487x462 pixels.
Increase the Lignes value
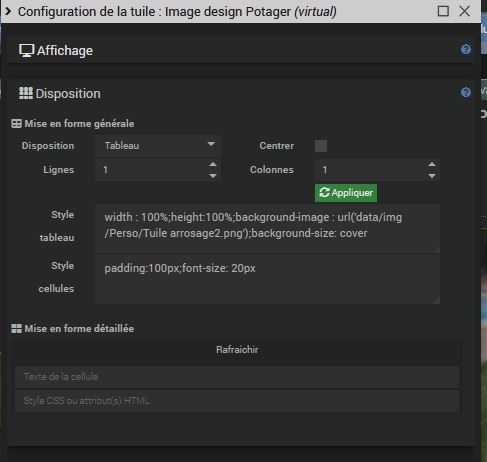[213, 164]
